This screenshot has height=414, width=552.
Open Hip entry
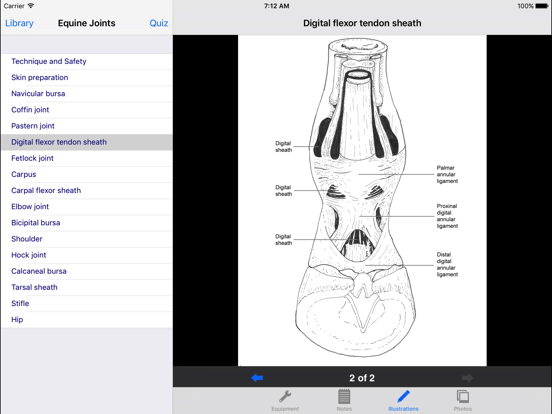[87, 320]
